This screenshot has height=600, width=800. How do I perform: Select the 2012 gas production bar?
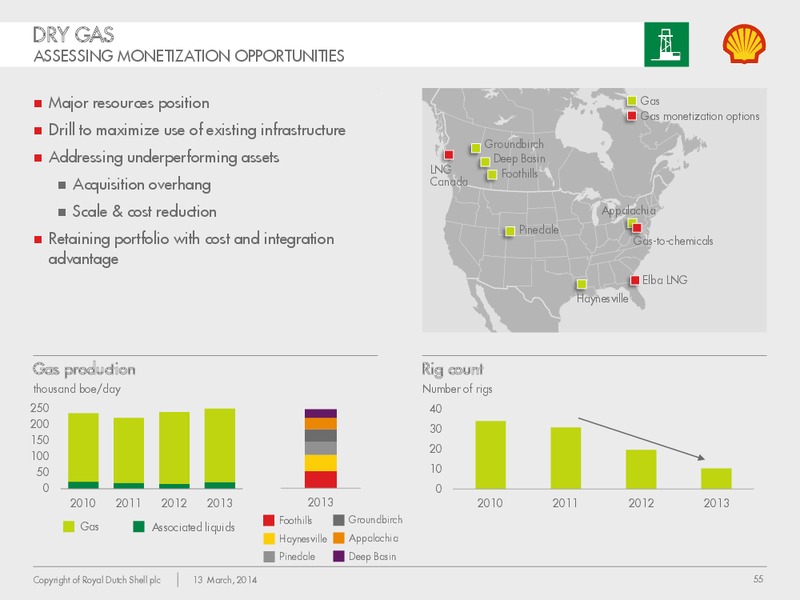pyautogui.click(x=174, y=450)
